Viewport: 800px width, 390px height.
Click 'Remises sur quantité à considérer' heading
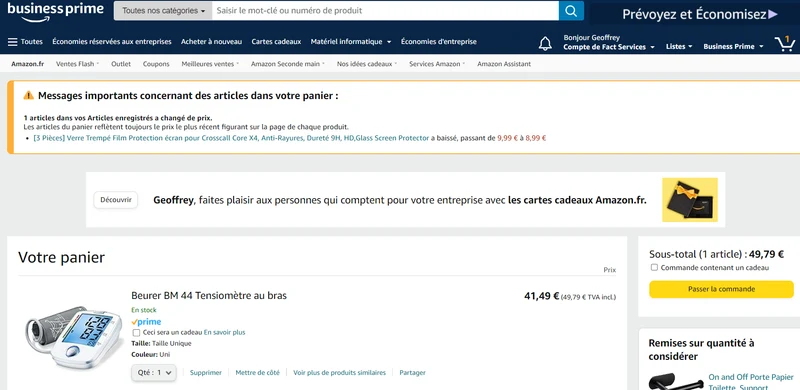pyautogui.click(x=701, y=349)
